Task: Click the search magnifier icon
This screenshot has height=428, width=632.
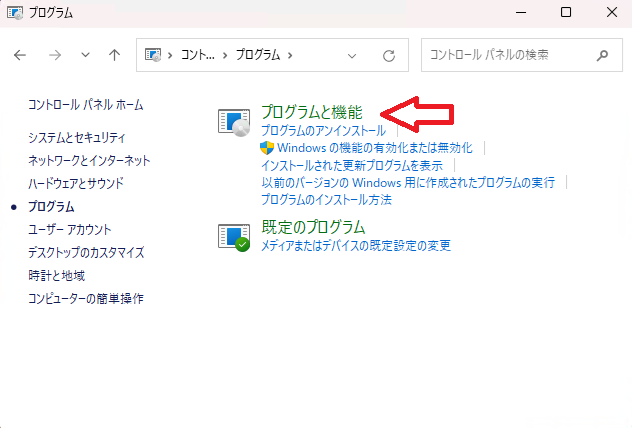Action: [x=601, y=55]
